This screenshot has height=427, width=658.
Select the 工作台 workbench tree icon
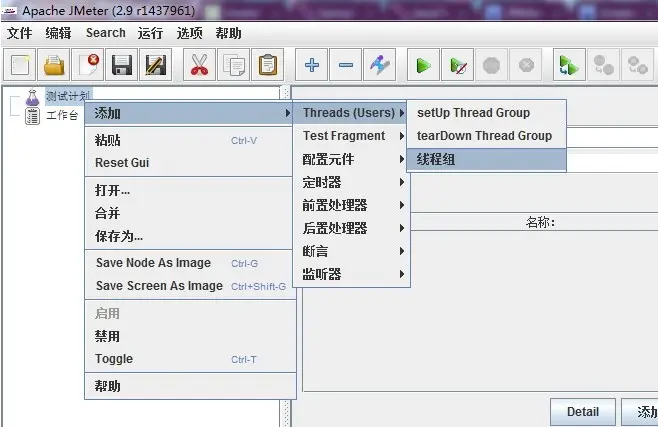click(32, 116)
